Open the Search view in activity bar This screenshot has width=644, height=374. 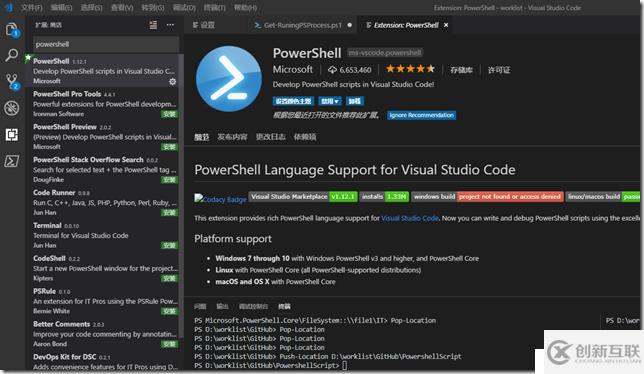pos(12,55)
